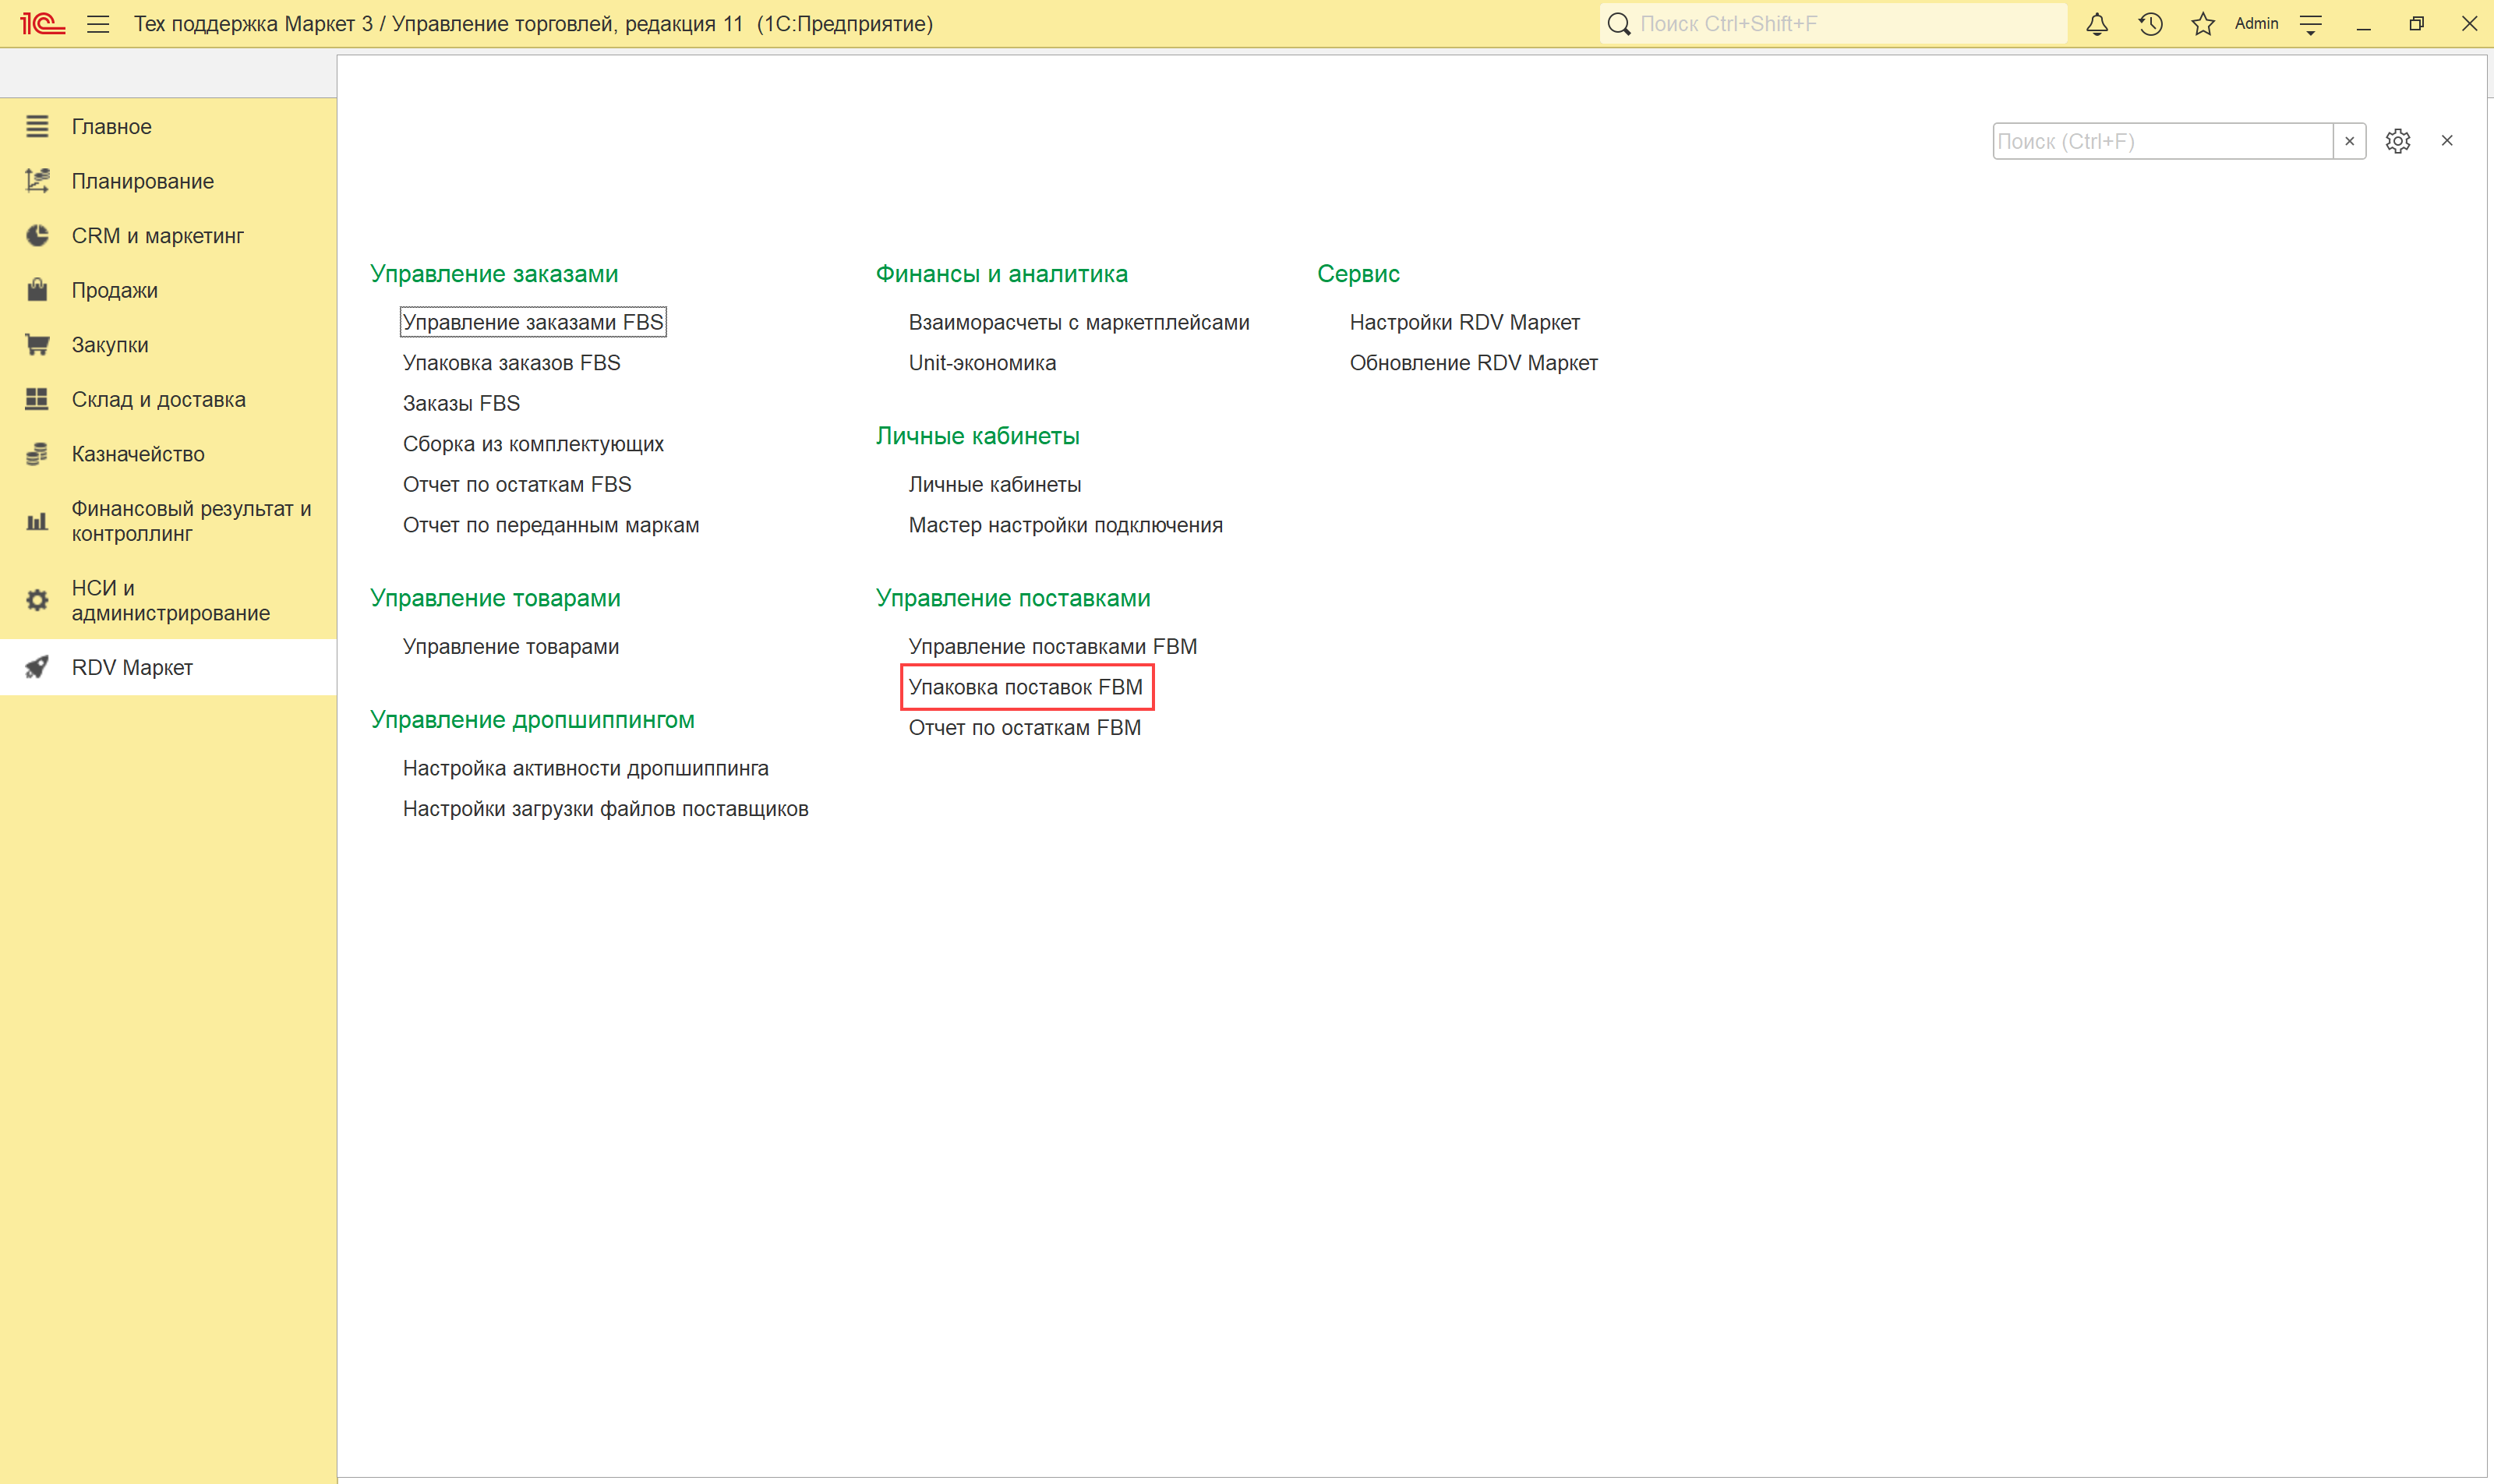The width and height of the screenshot is (2494, 1484).
Task: Open the Склад и доставка section
Action: click(x=158, y=399)
